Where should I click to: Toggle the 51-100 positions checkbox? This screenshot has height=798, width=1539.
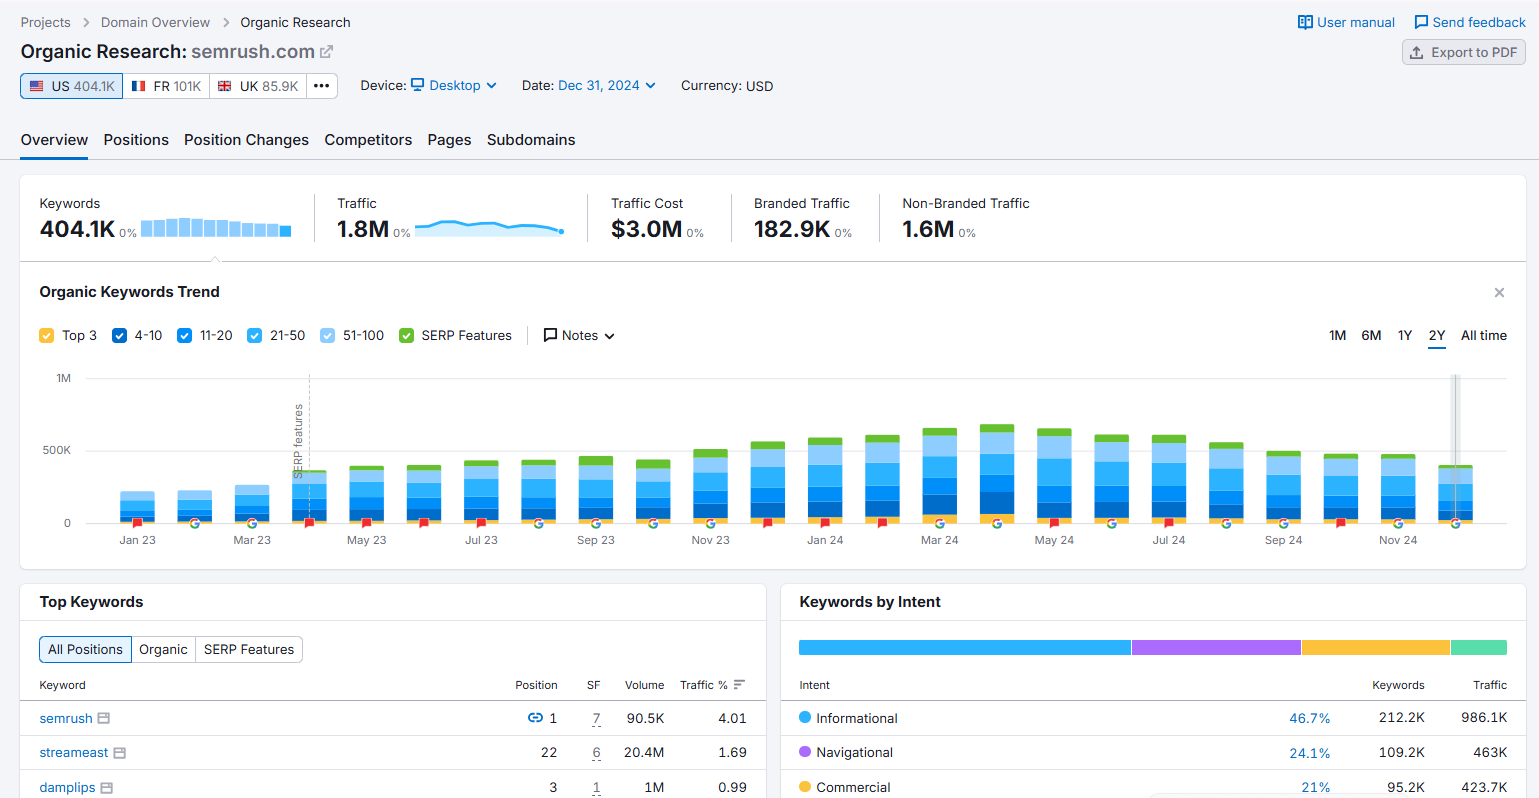[327, 336]
